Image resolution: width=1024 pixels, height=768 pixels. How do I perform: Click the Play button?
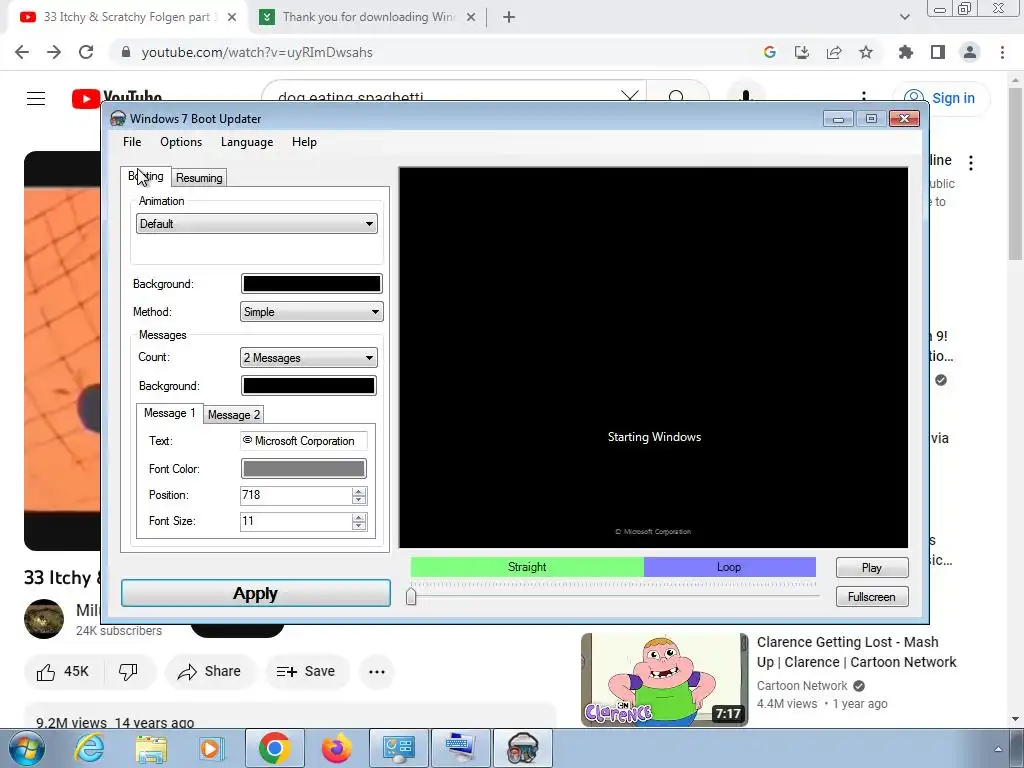click(x=872, y=568)
